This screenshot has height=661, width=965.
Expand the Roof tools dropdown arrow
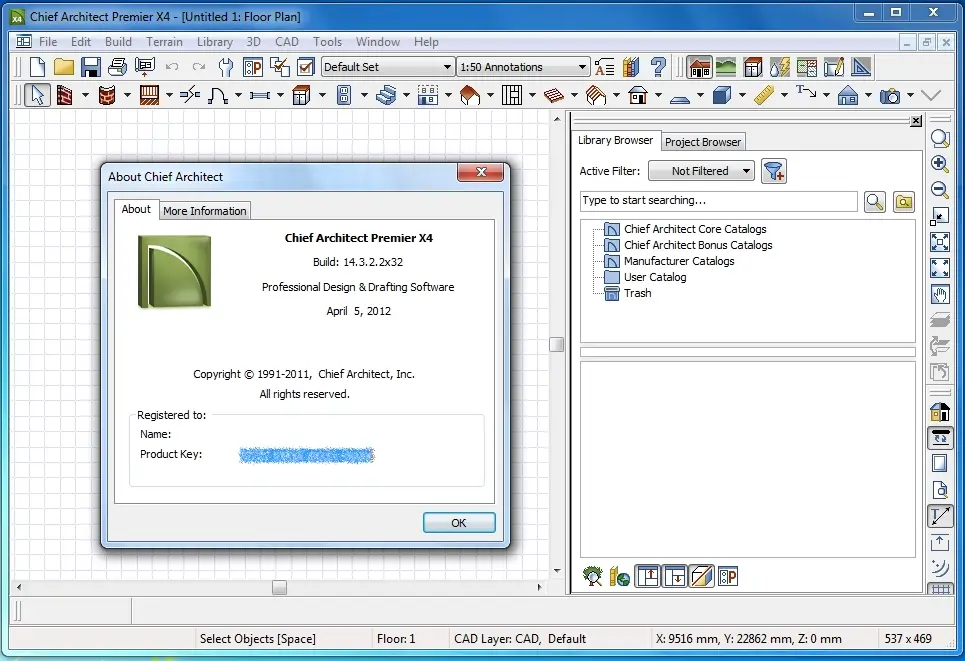(x=490, y=95)
